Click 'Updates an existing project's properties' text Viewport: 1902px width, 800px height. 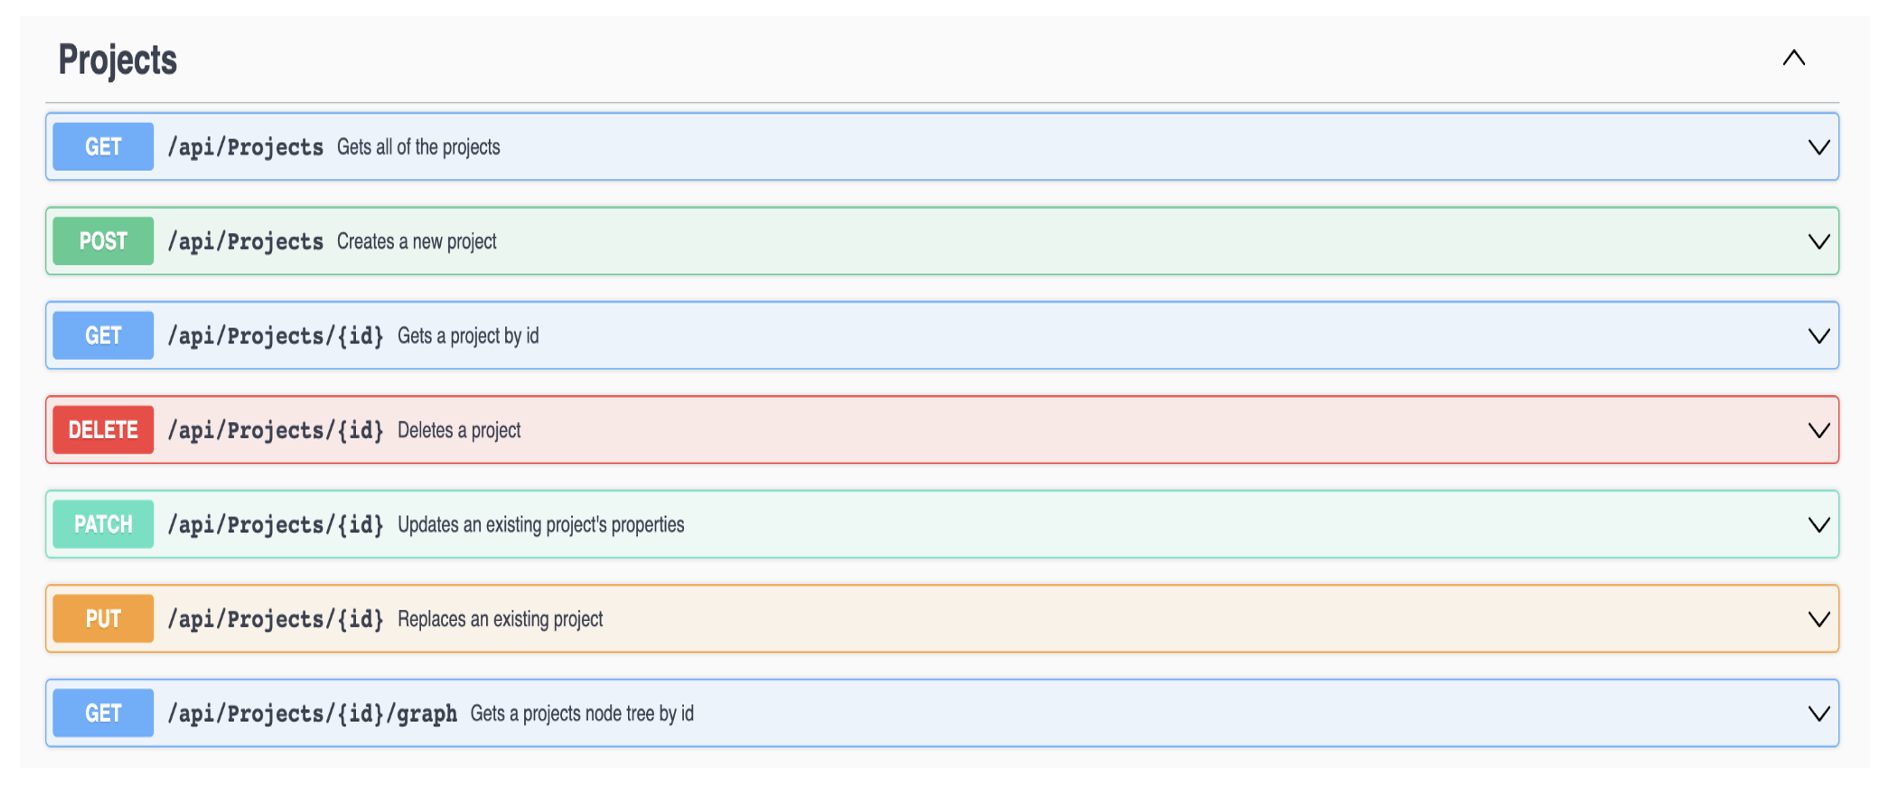[541, 524]
